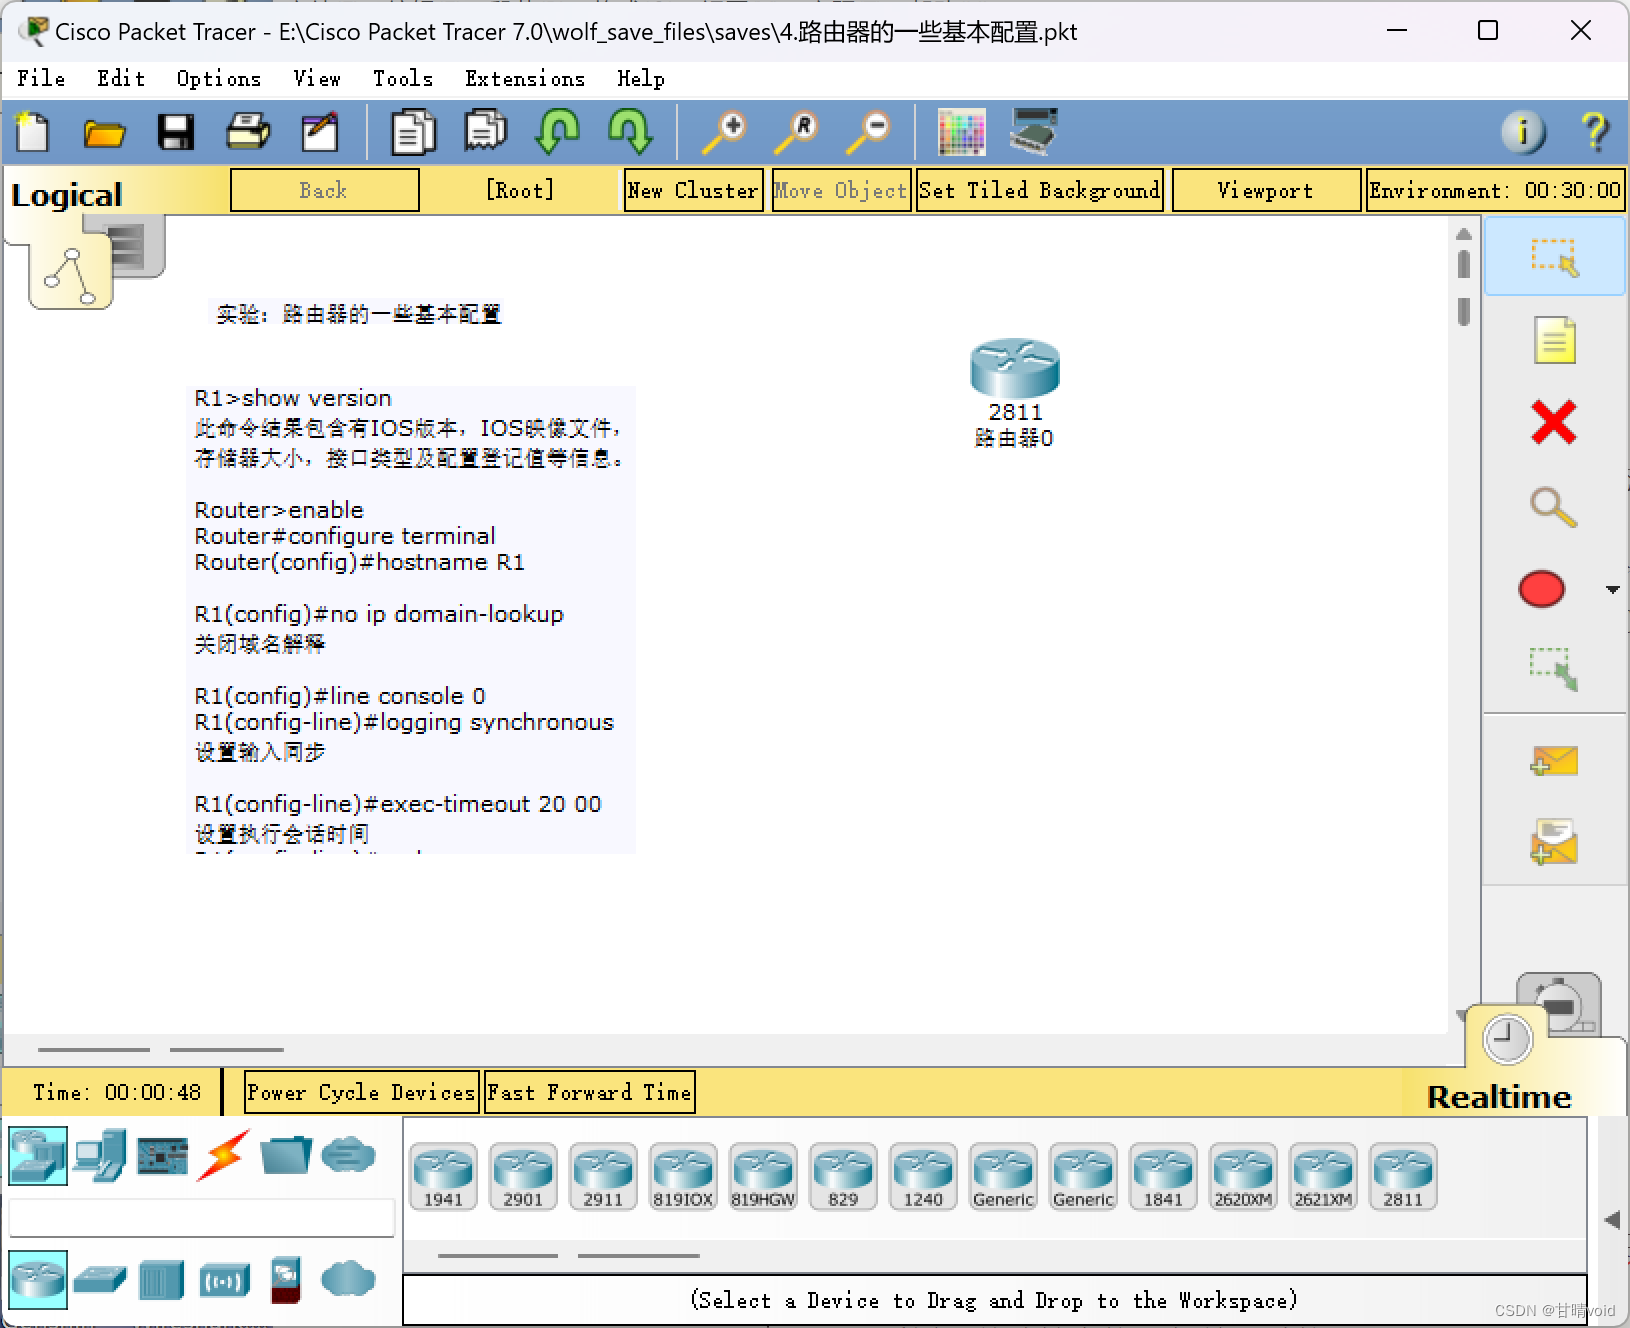
Task: Click the workspace vertical scrollbar
Action: [x=1464, y=625]
